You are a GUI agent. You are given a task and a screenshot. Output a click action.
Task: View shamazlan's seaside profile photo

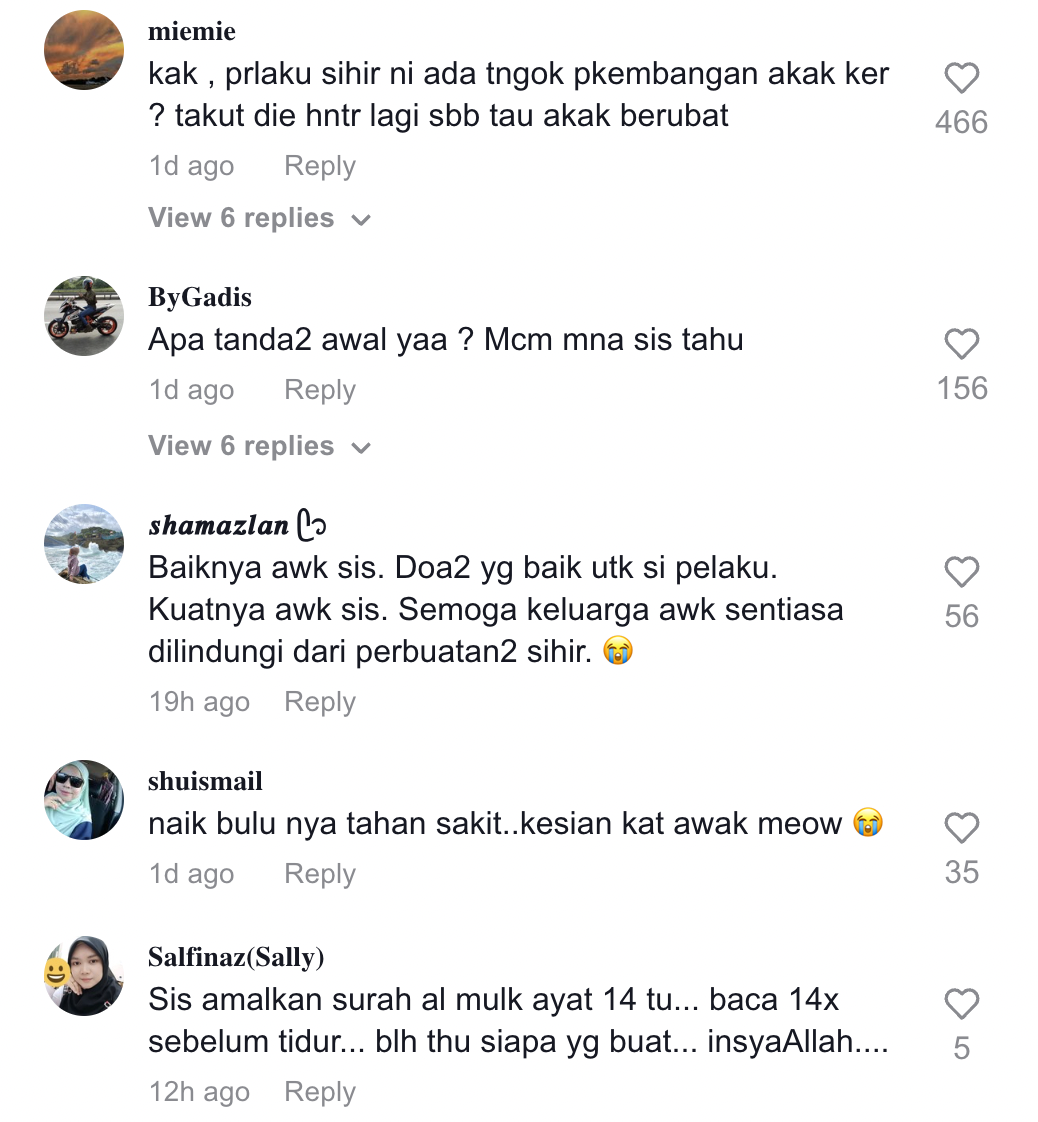point(84,544)
